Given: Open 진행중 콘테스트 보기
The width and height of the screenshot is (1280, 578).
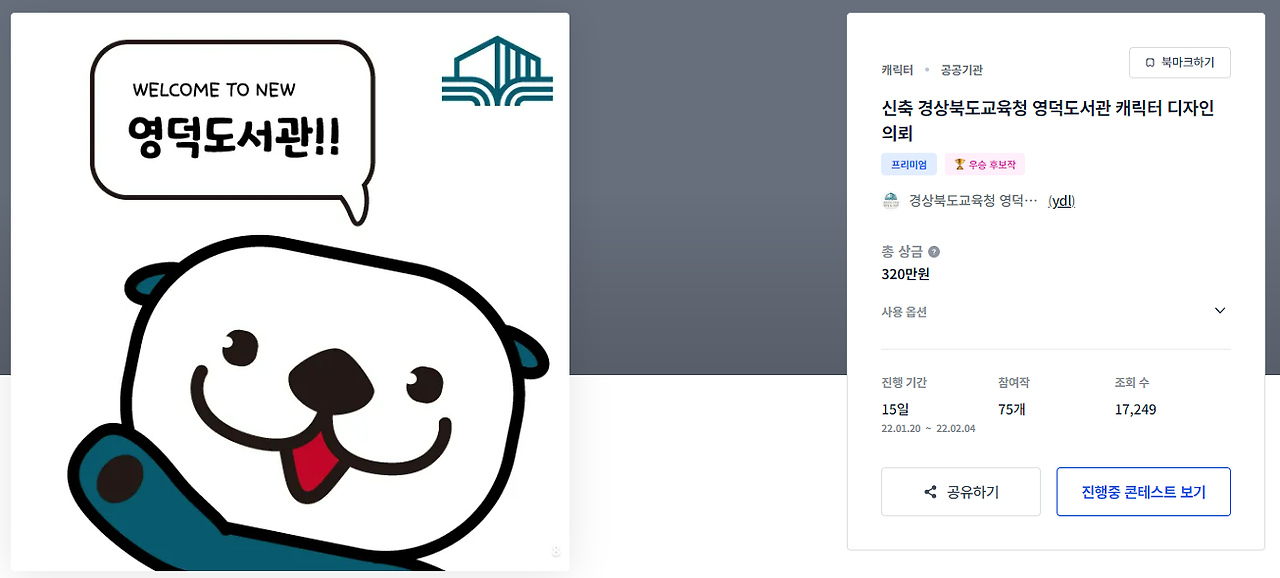Looking at the screenshot, I should (x=1143, y=492).
